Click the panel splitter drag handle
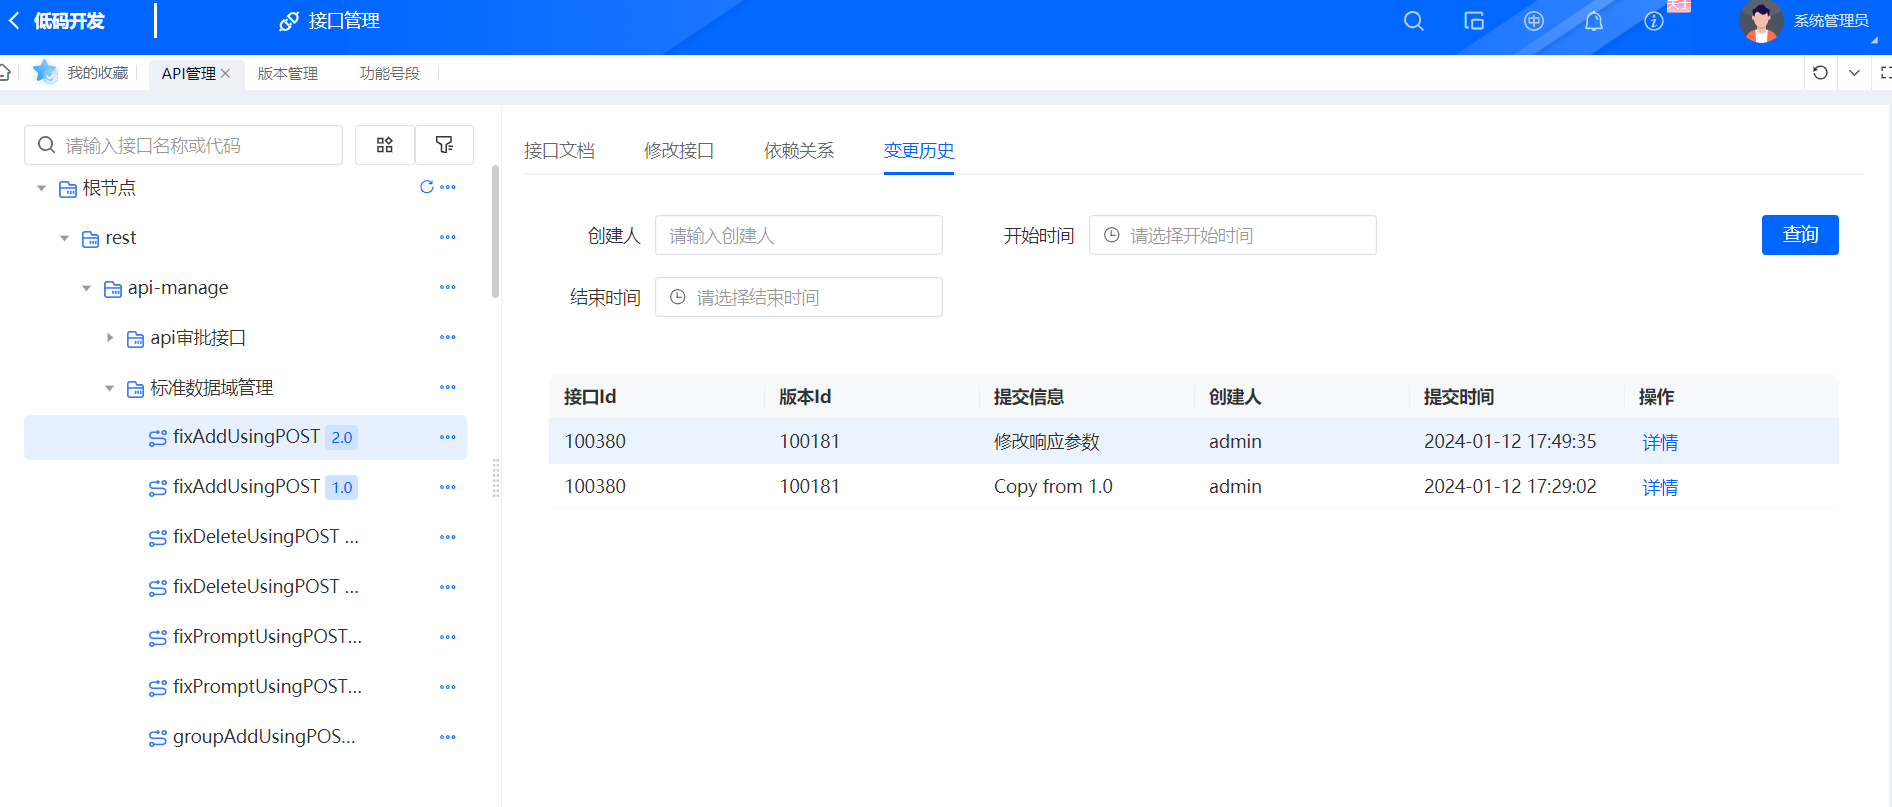The width and height of the screenshot is (1892, 807). click(495, 478)
